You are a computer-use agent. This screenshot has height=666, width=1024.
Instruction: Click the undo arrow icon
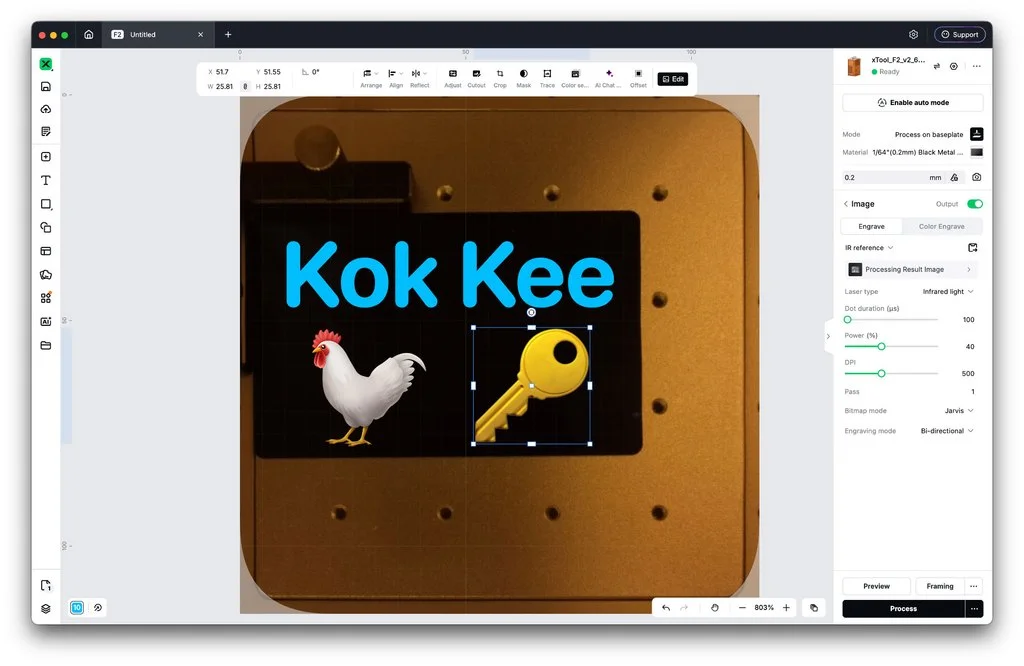coord(665,608)
